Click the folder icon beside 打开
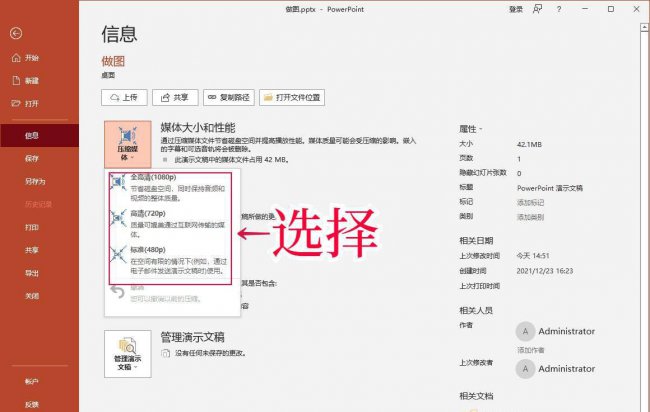The image size is (650, 412). [x=16, y=103]
